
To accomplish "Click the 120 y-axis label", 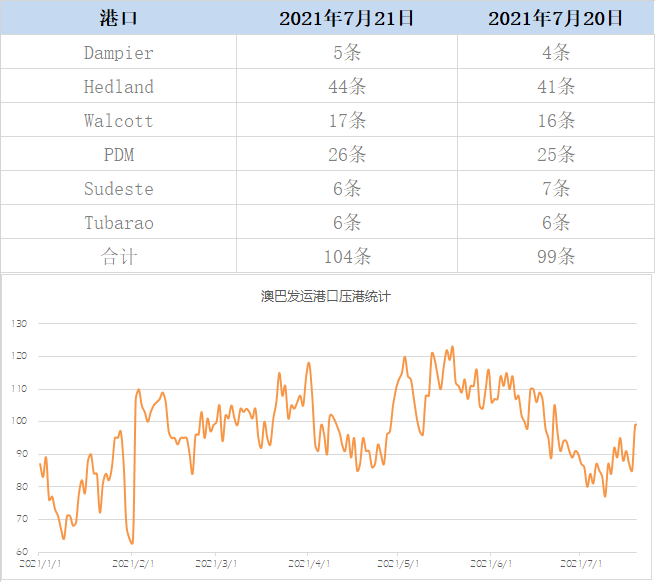I will pos(19,356).
